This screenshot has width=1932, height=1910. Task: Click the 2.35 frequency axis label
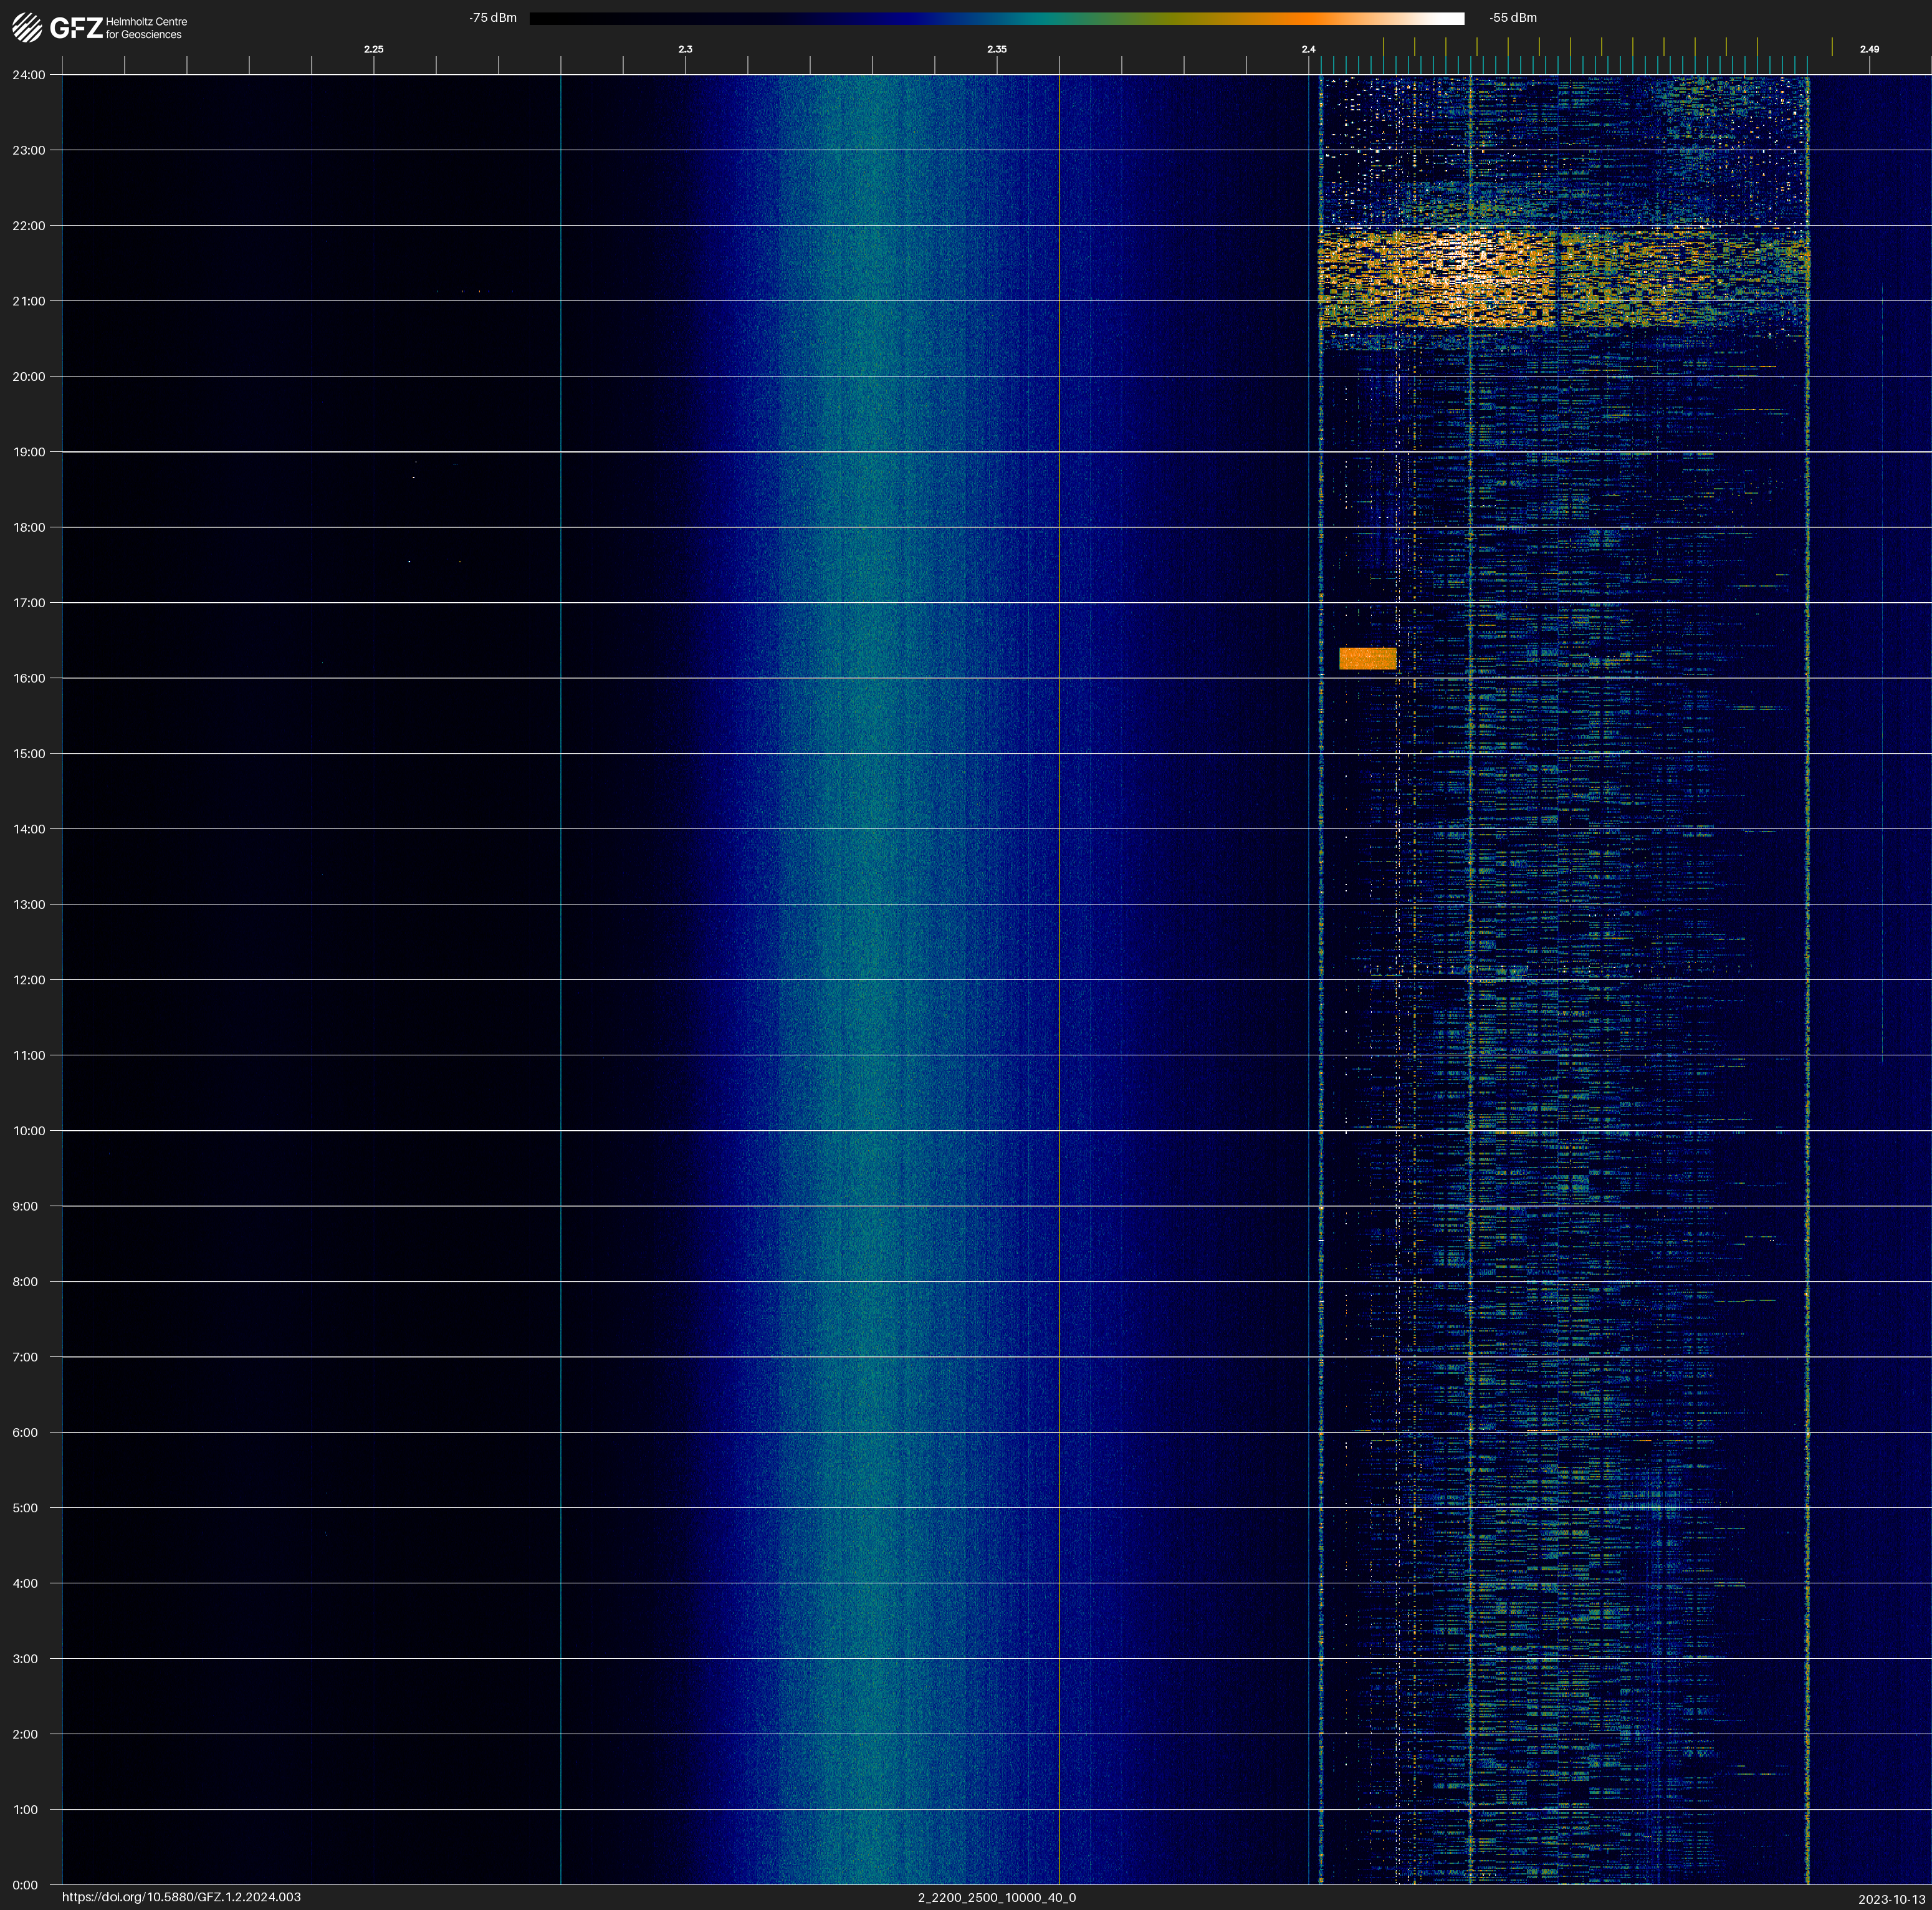click(996, 49)
